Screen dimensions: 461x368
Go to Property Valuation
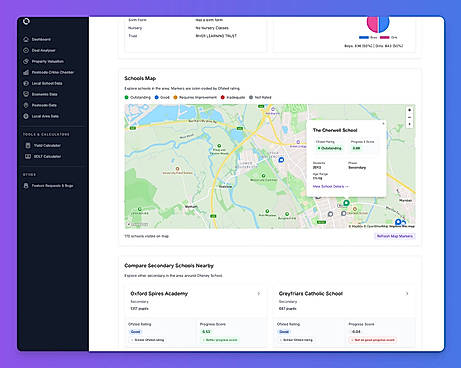[48, 61]
